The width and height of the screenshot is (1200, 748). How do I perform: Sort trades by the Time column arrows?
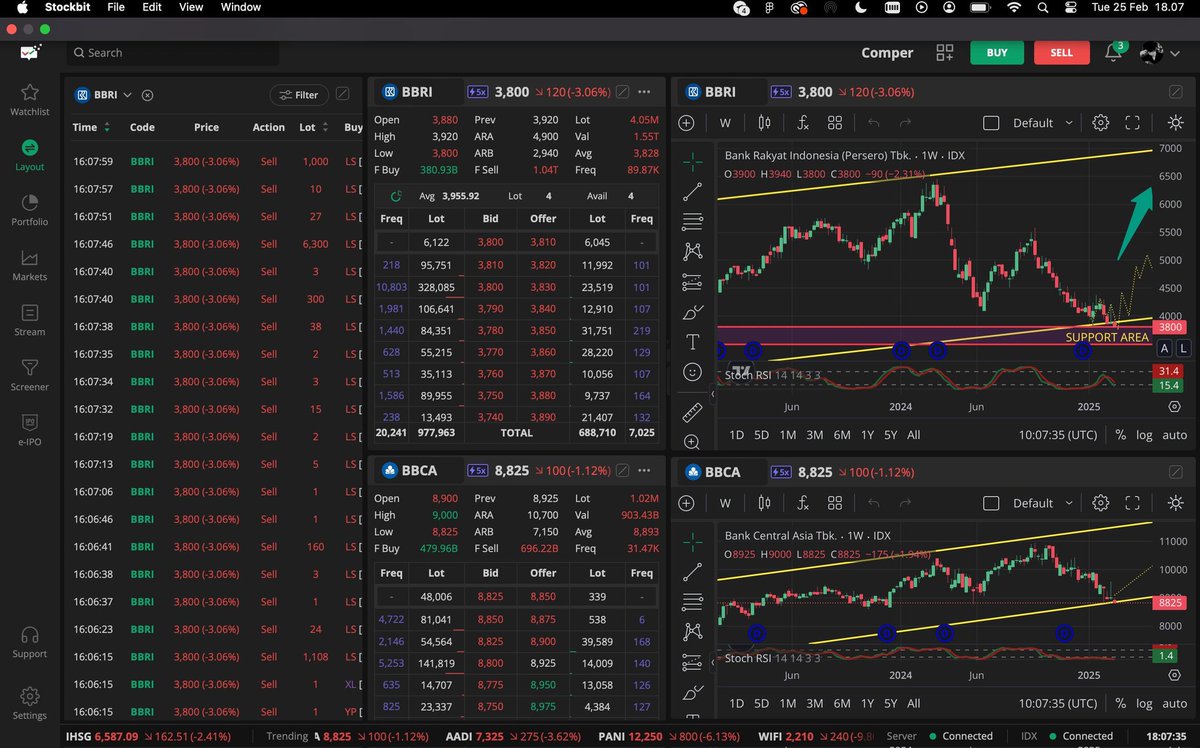click(107, 127)
